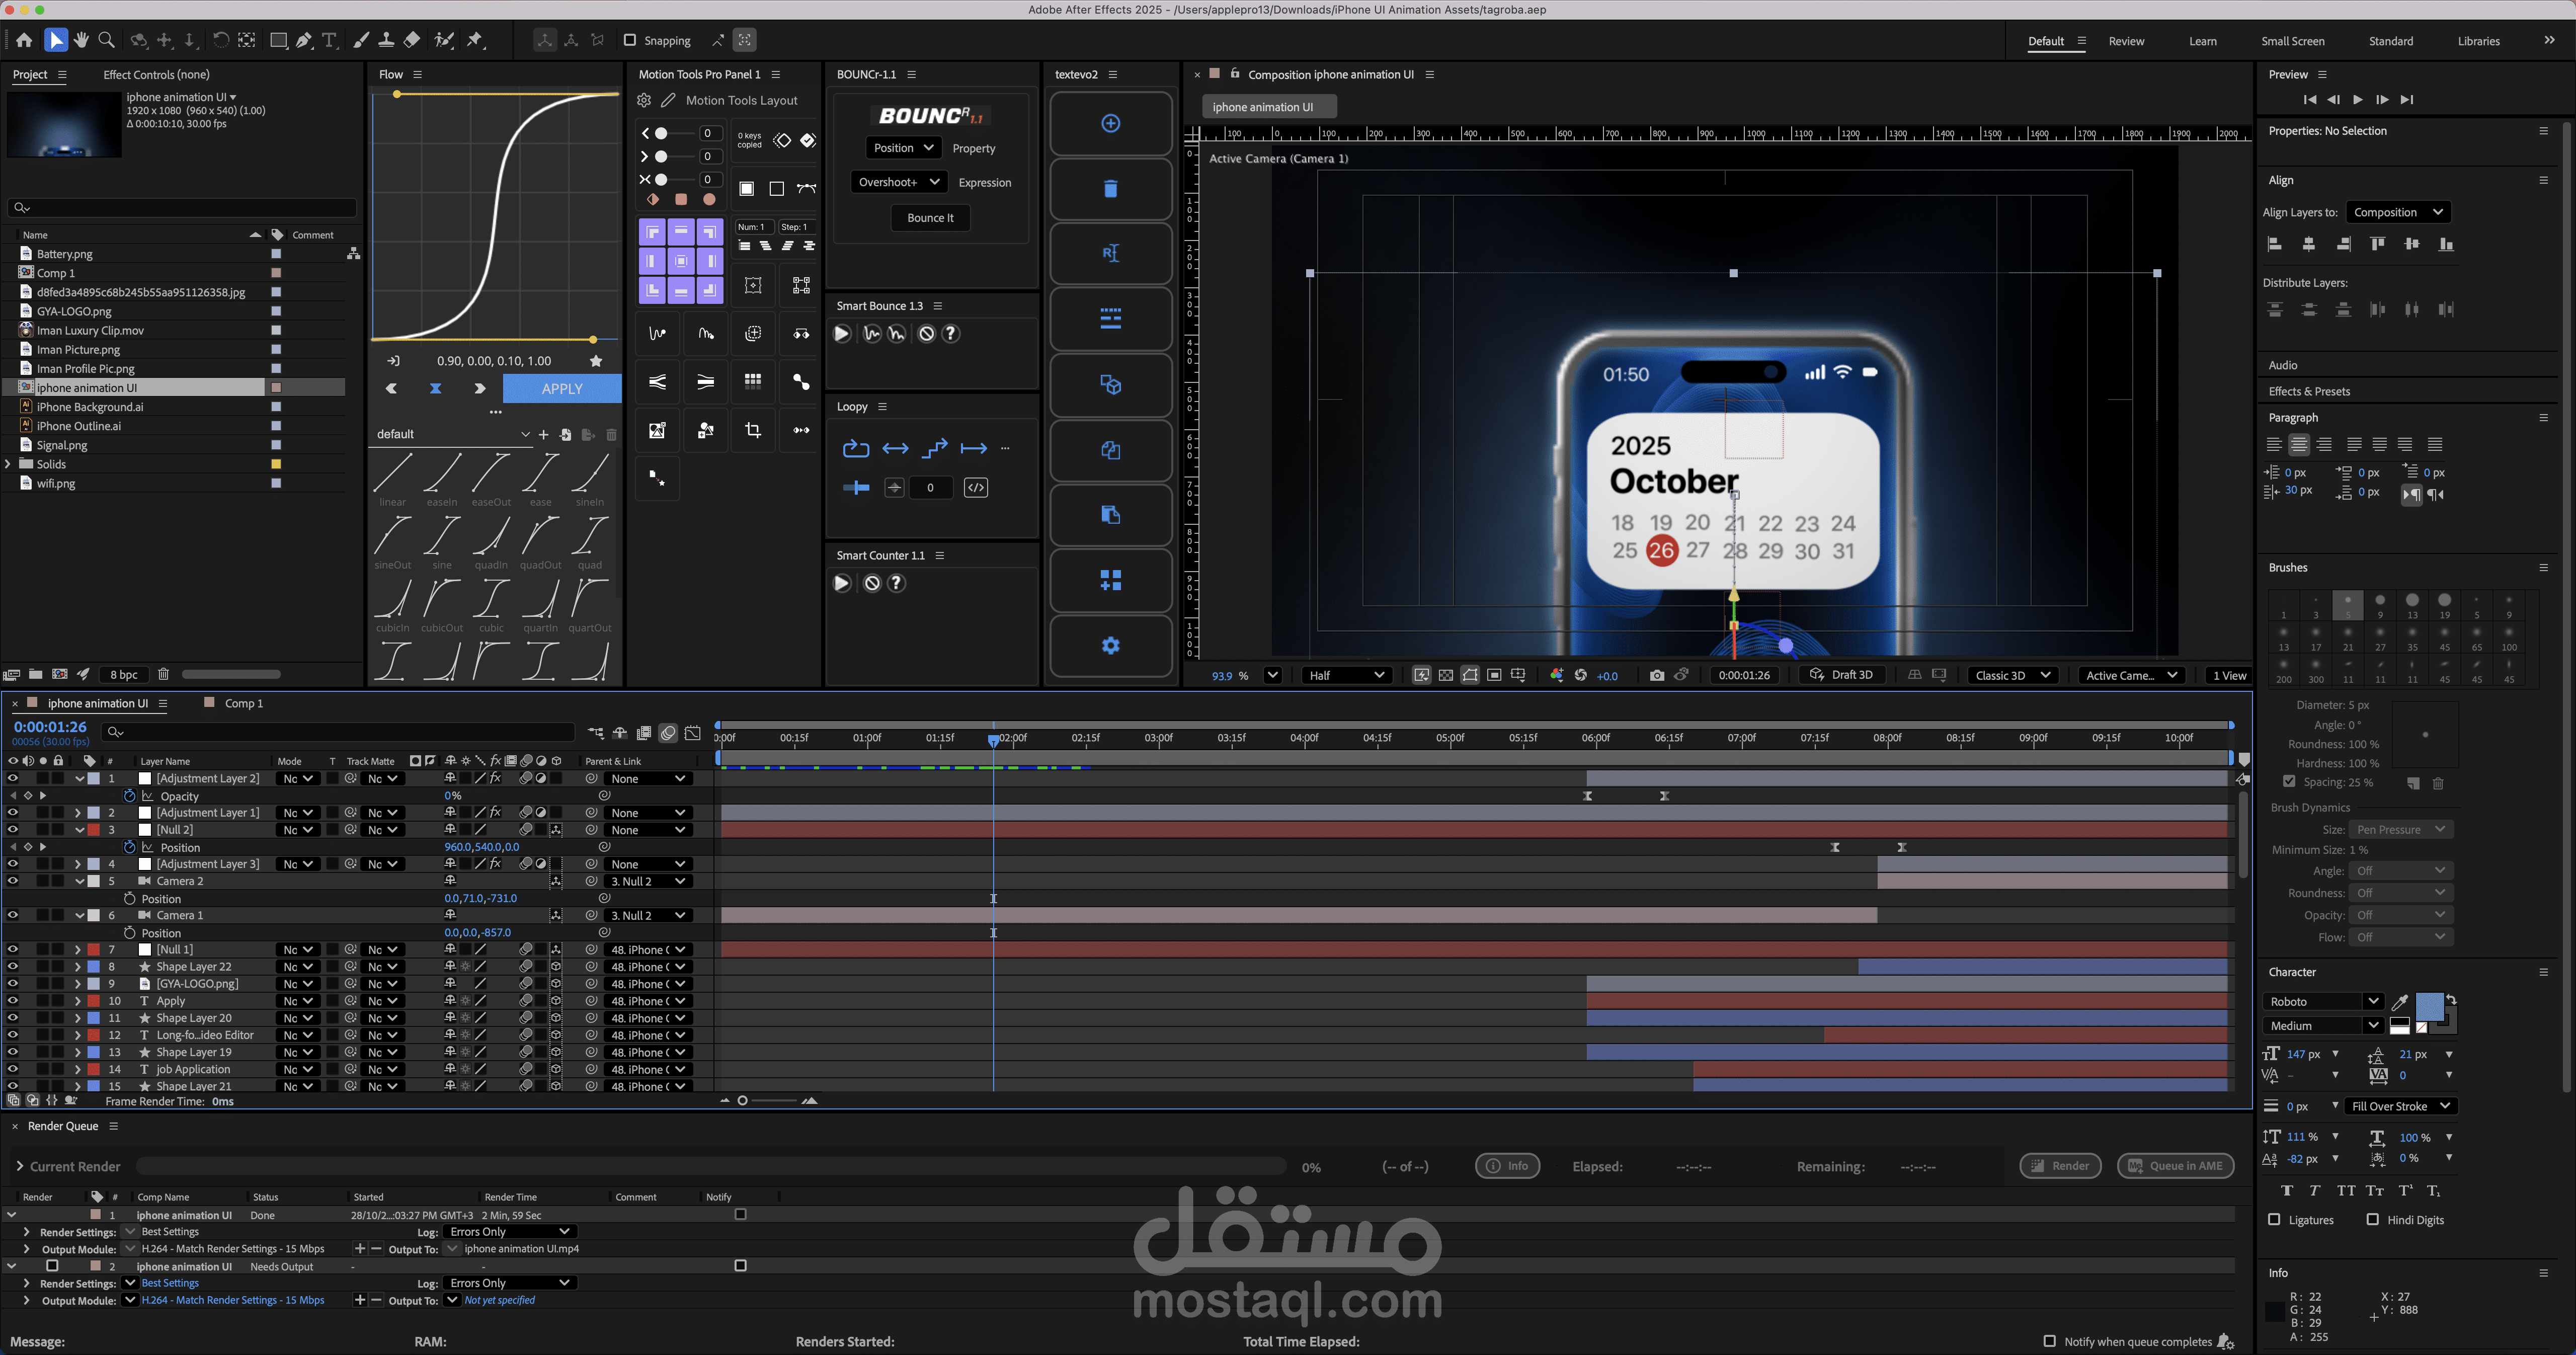The height and width of the screenshot is (1355, 2576).
Task: Click the Project panel search field
Action: [182, 208]
